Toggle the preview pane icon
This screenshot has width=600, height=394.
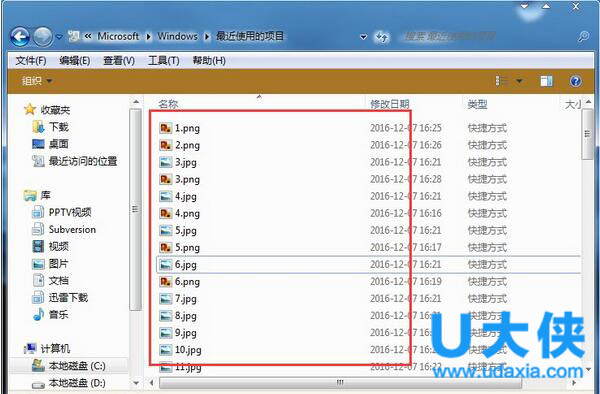546,81
